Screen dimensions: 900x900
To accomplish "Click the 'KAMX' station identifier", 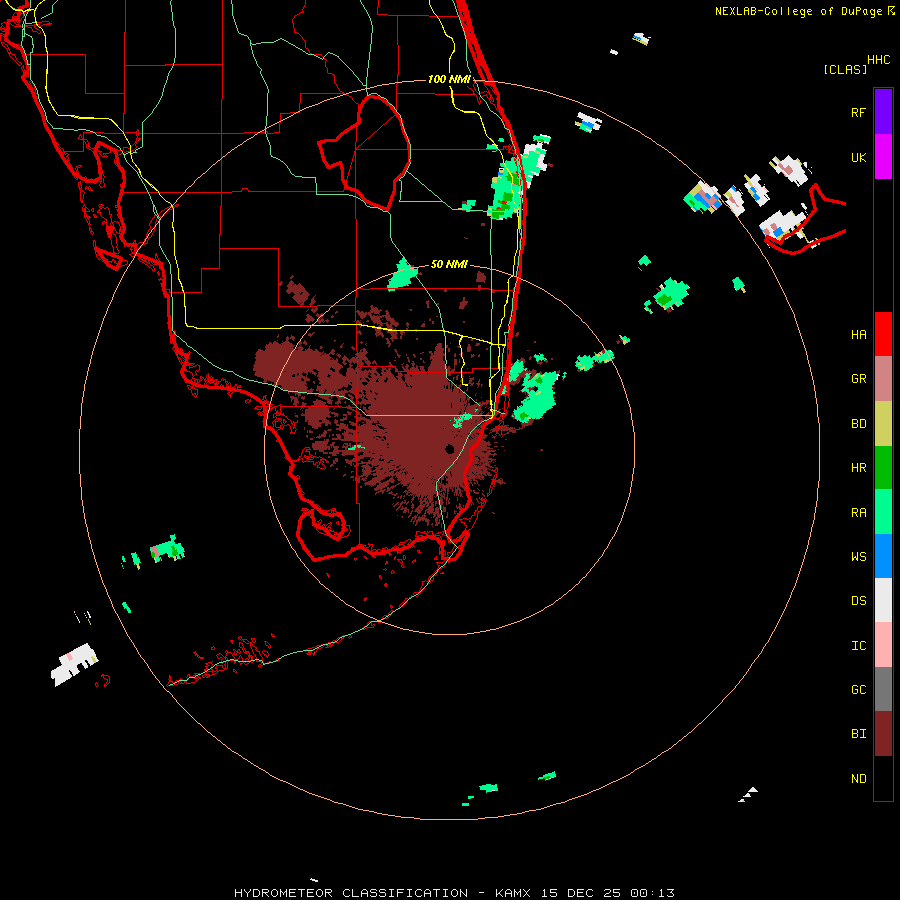I will (x=513, y=893).
